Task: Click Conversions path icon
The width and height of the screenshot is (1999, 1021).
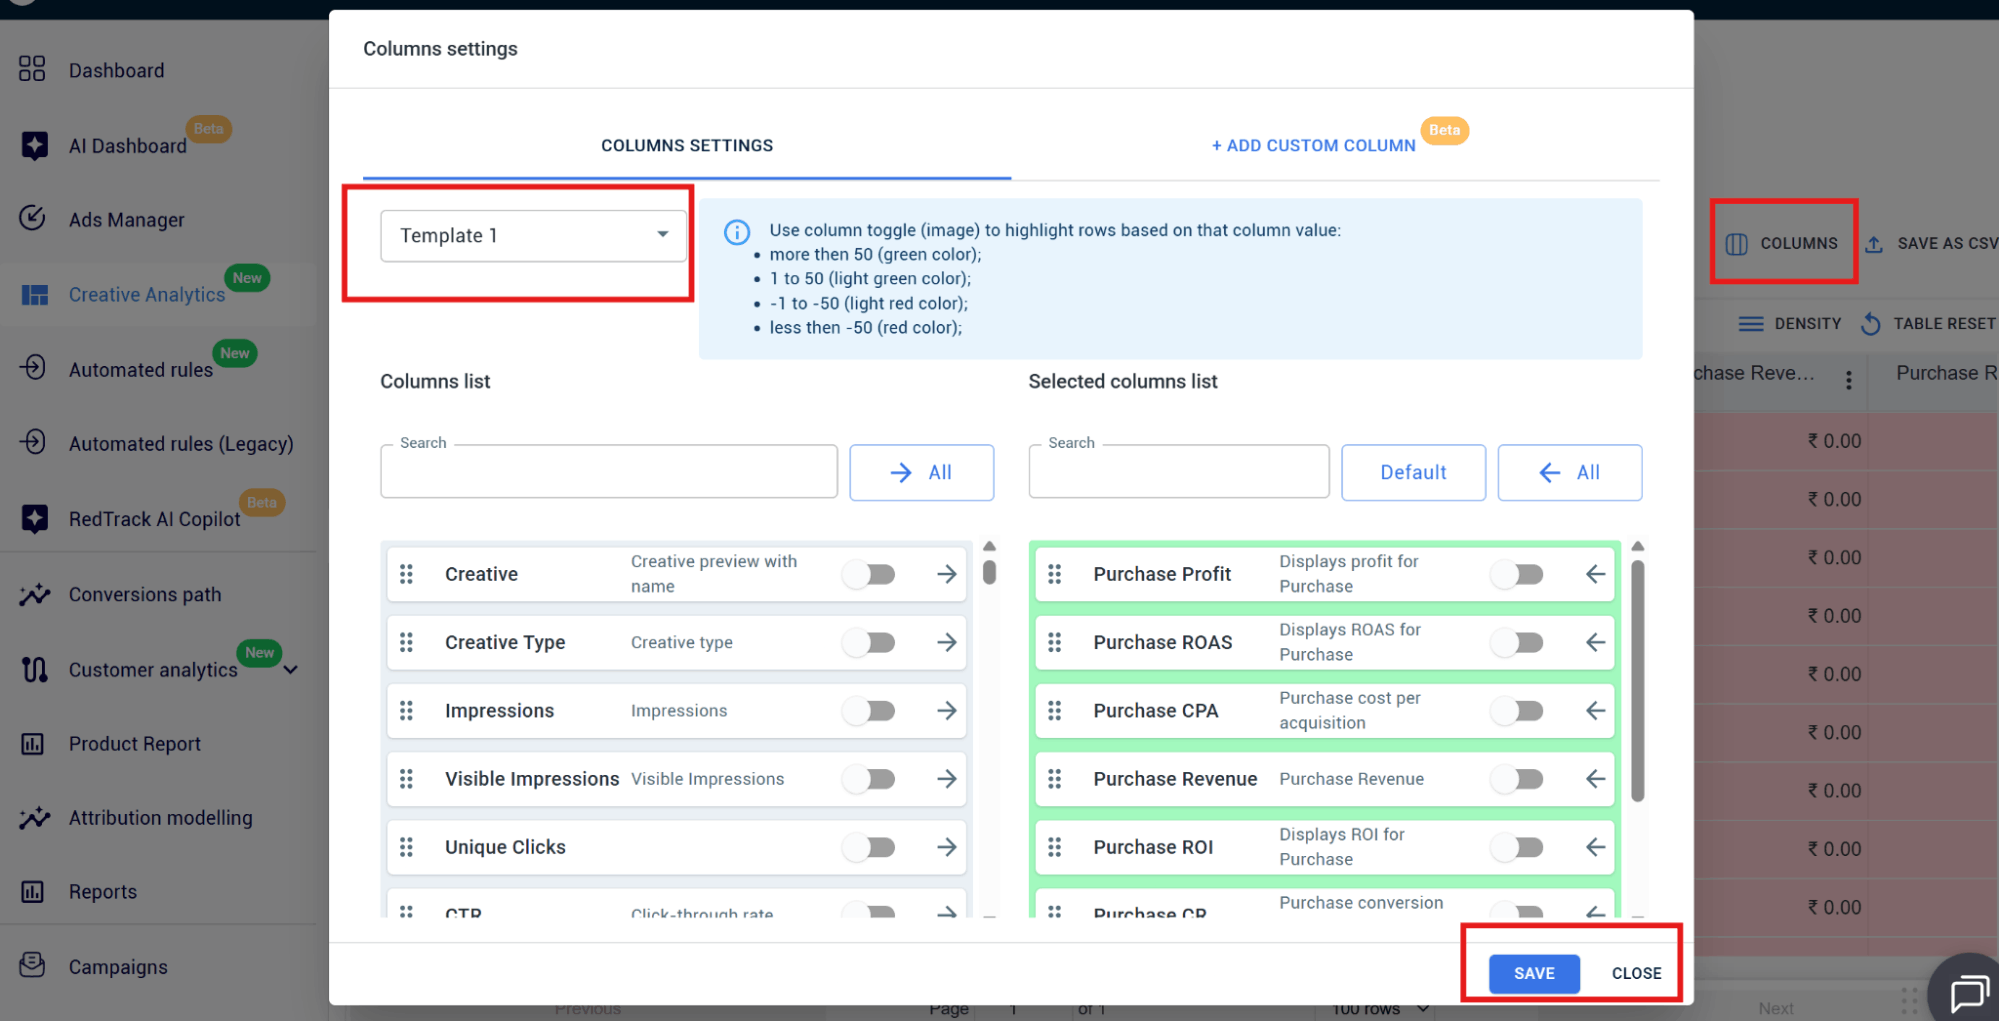Action: pyautogui.click(x=34, y=594)
